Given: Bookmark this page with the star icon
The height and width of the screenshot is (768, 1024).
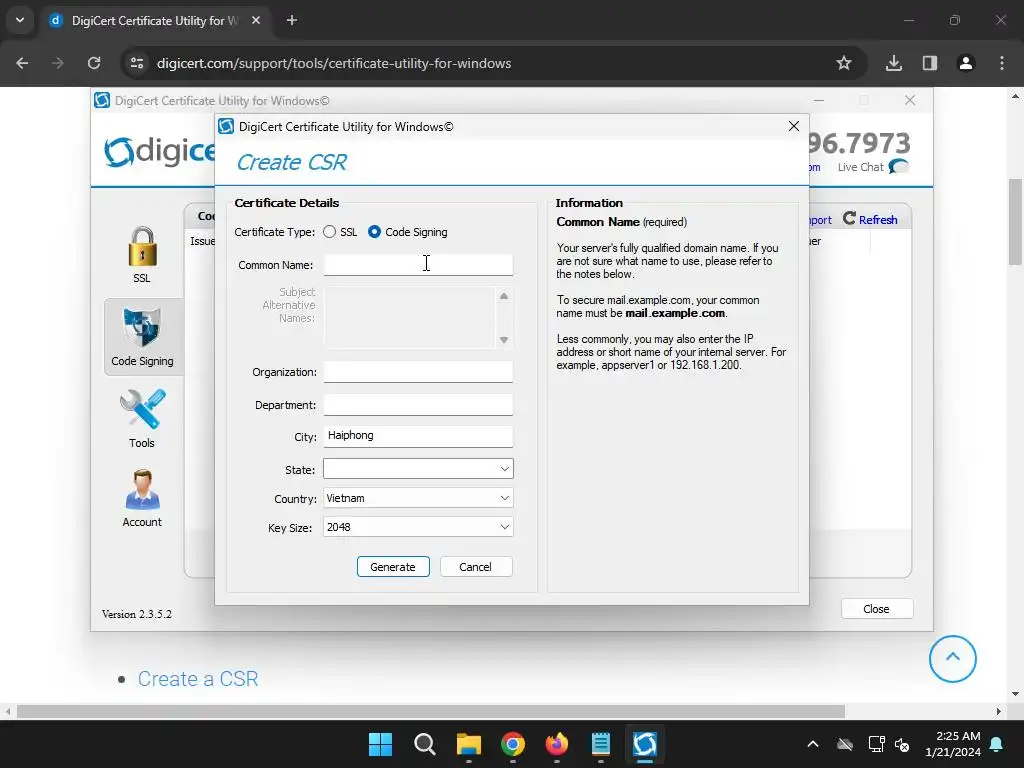Looking at the screenshot, I should [844, 63].
